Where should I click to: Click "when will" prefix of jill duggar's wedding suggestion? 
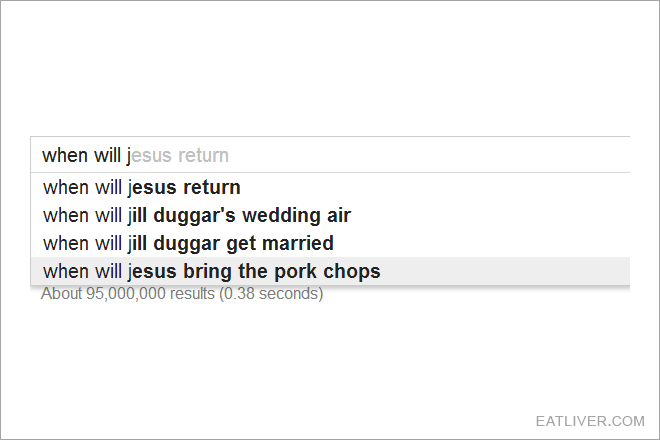(x=82, y=215)
